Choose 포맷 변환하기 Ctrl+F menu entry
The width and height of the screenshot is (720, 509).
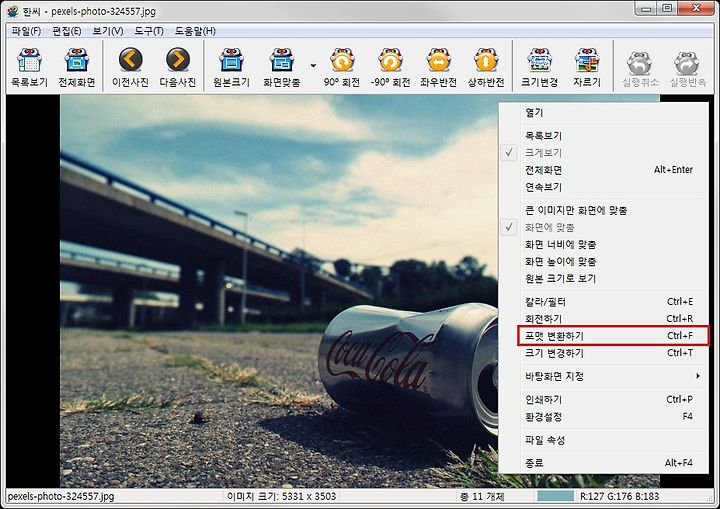point(604,336)
